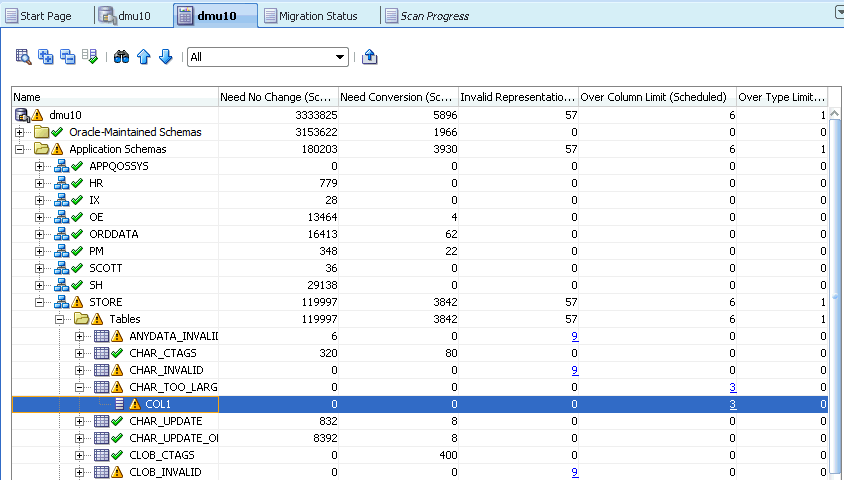Image resolution: width=844 pixels, height=480 pixels.
Task: Collapse the STORE schema node
Action: [39, 302]
